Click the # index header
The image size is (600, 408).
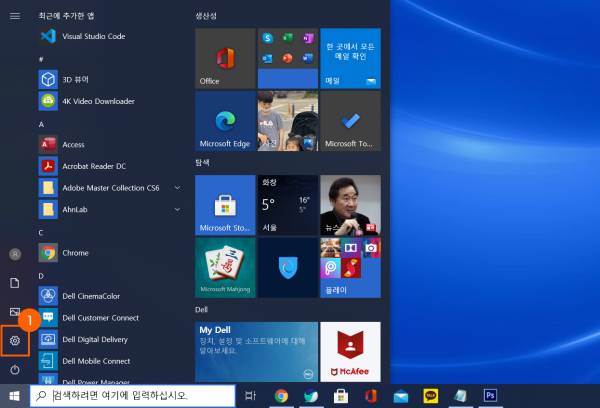coord(41,59)
